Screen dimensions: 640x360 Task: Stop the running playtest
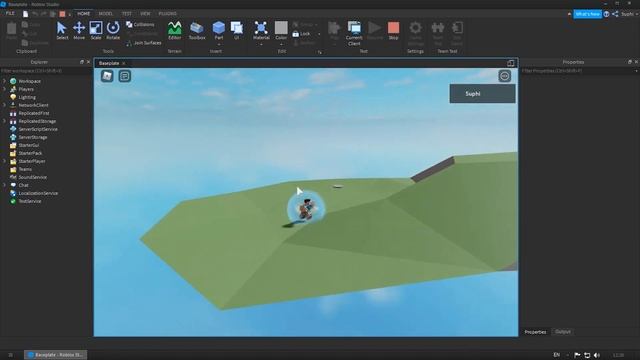coord(393,28)
